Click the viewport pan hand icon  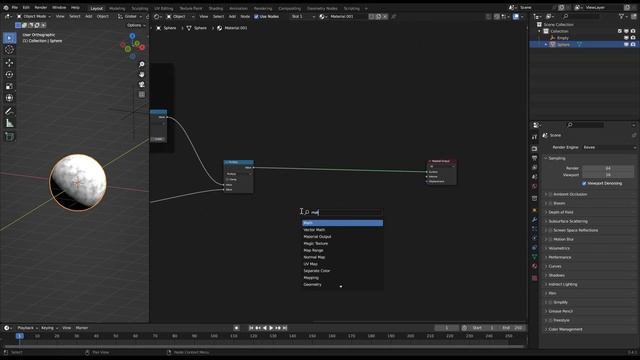point(142,74)
